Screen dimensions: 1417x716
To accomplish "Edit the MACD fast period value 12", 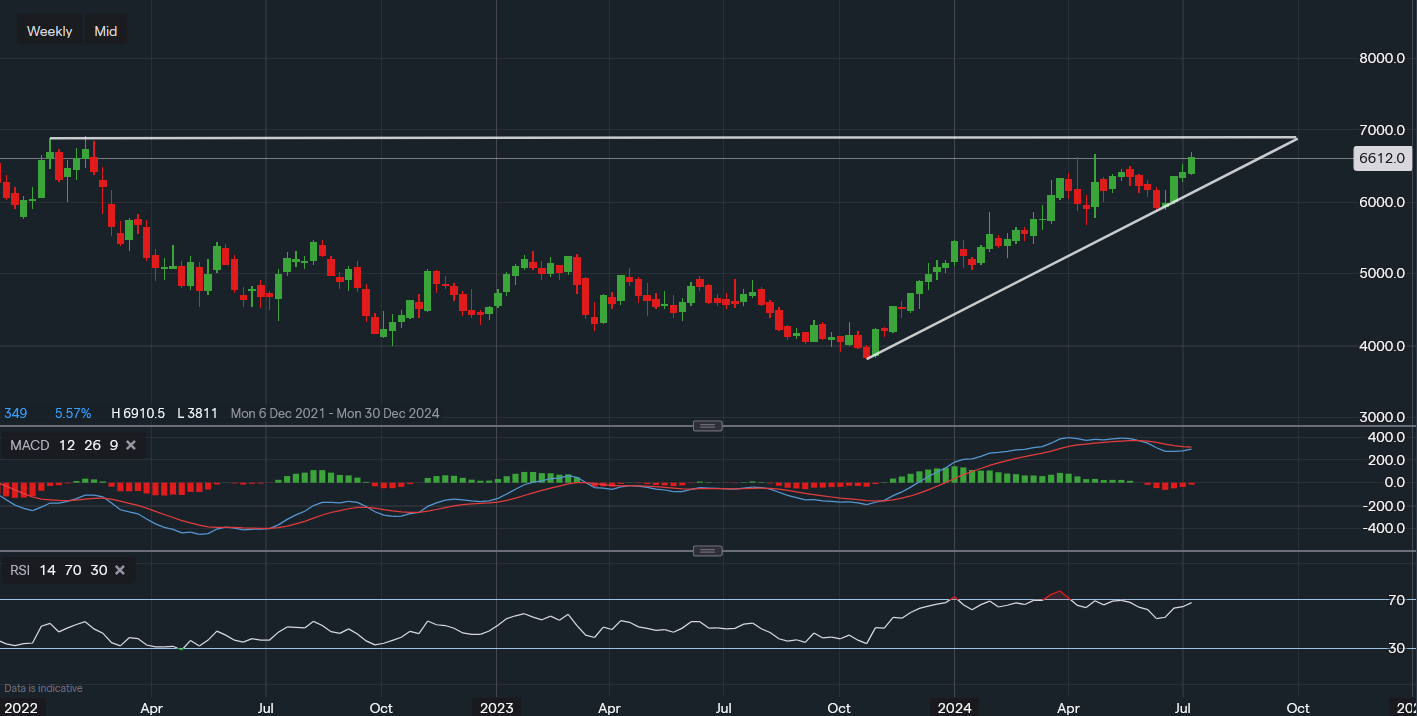I will [x=67, y=445].
